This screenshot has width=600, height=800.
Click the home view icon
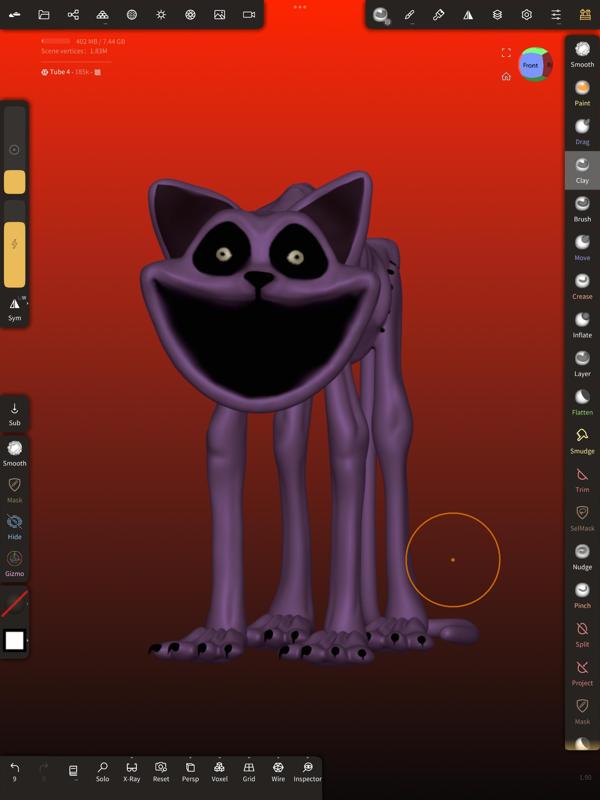(506, 77)
